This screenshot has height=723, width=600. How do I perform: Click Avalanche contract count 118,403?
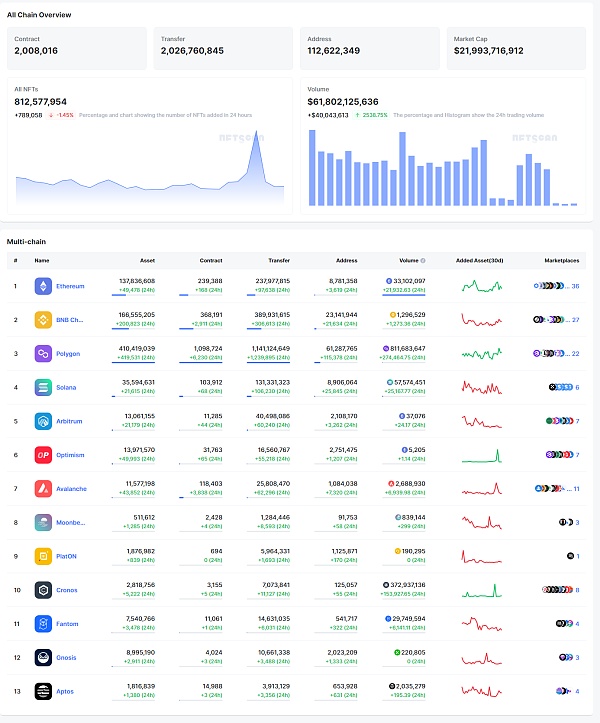(x=211, y=484)
